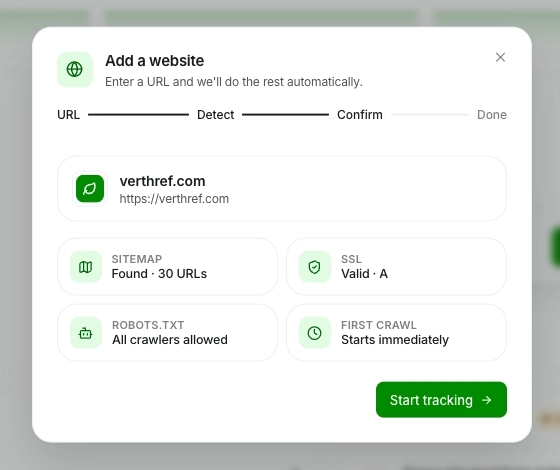Viewport: 560px width, 470px height.
Task: Click the first crawl clock icon
Action: [x=315, y=333]
